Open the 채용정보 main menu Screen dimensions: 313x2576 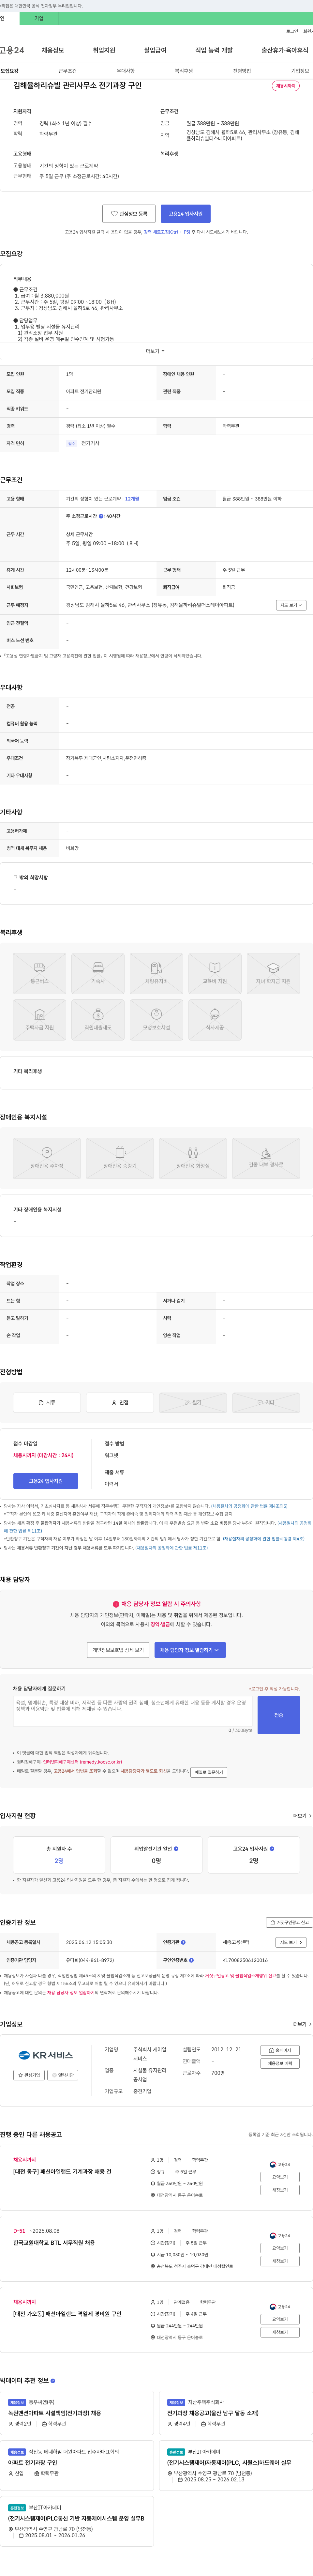[53, 50]
